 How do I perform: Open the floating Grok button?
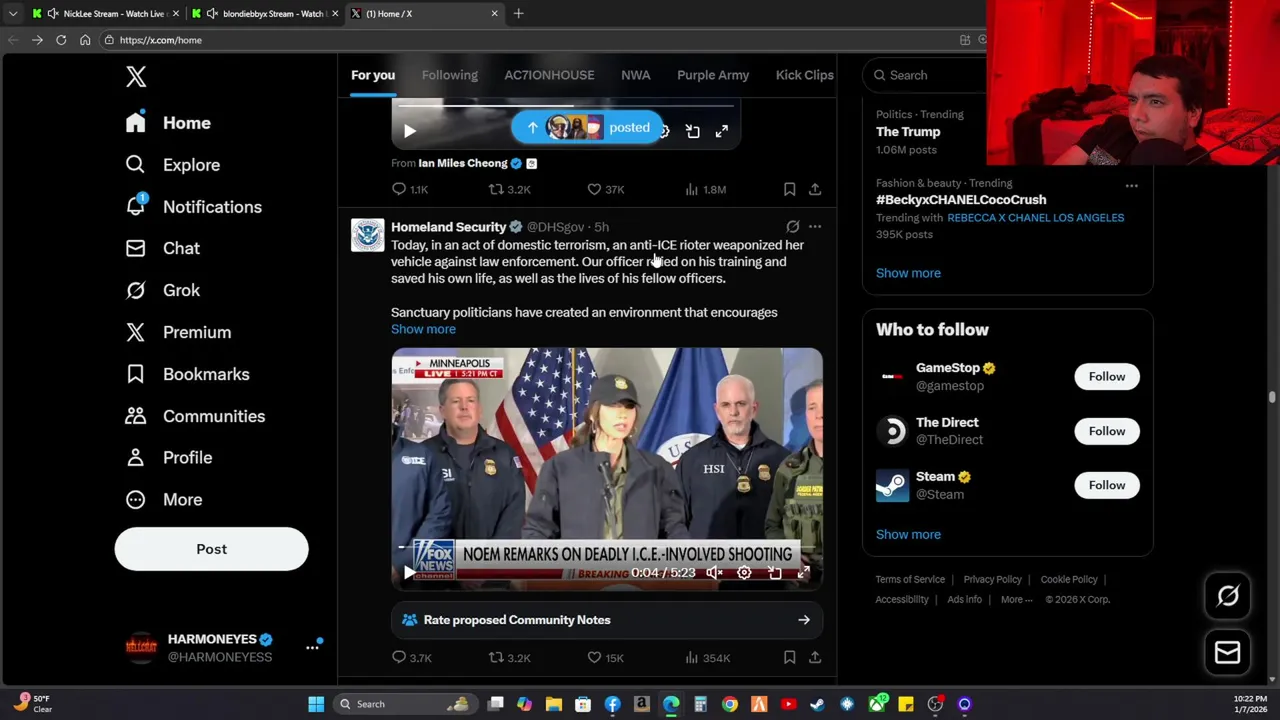[x=1227, y=596]
